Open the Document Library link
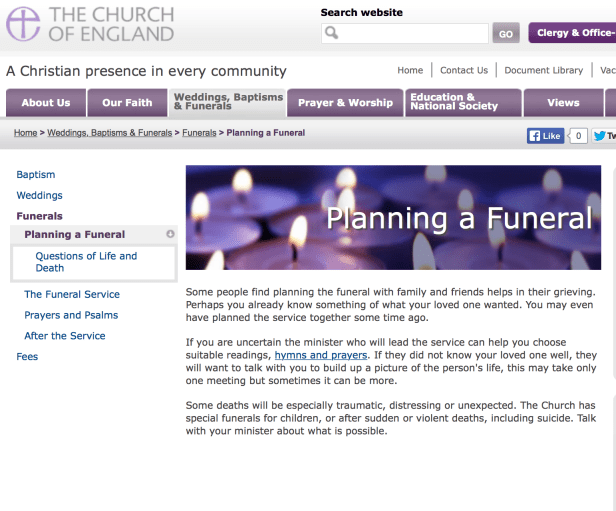 tap(543, 70)
